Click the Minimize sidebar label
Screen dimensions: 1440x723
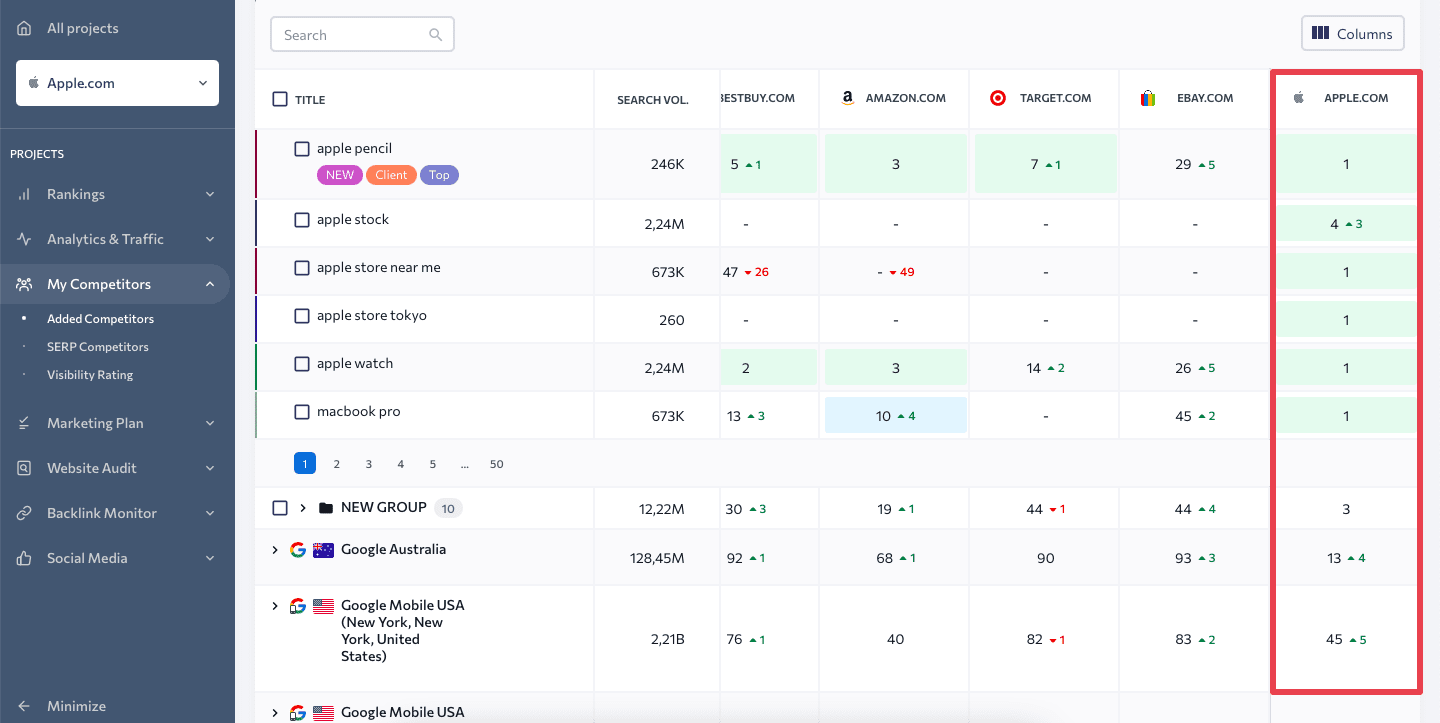[76, 706]
